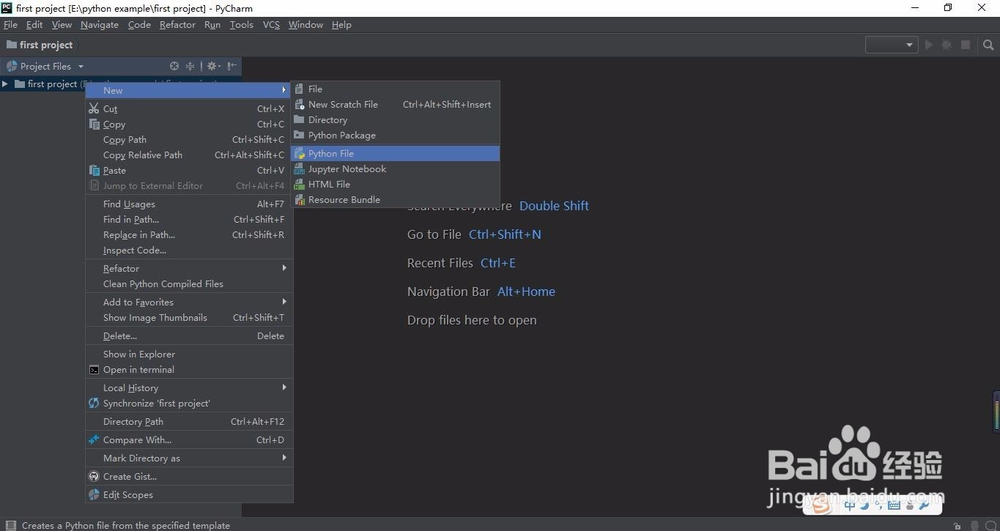Image resolution: width=1000 pixels, height=531 pixels.
Task: Choose Jupyter Notebook in the New submenu
Action: [x=347, y=169]
